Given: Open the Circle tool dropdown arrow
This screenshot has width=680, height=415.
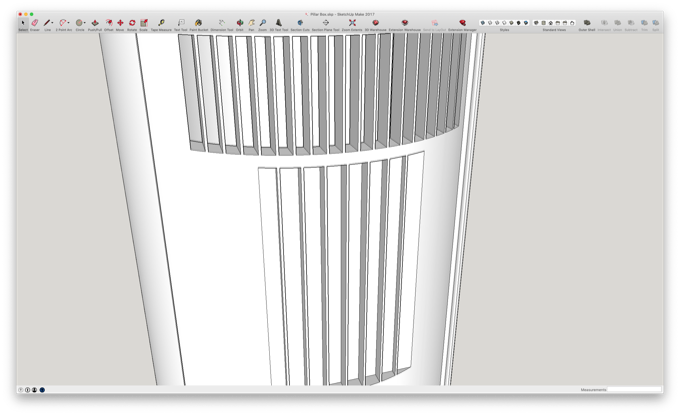Looking at the screenshot, I should tap(85, 23).
